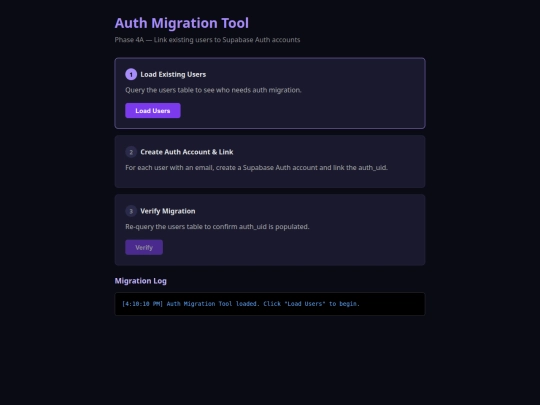Click 'For each user with an email' description
Screen dimensions: 540x405
(257, 167)
